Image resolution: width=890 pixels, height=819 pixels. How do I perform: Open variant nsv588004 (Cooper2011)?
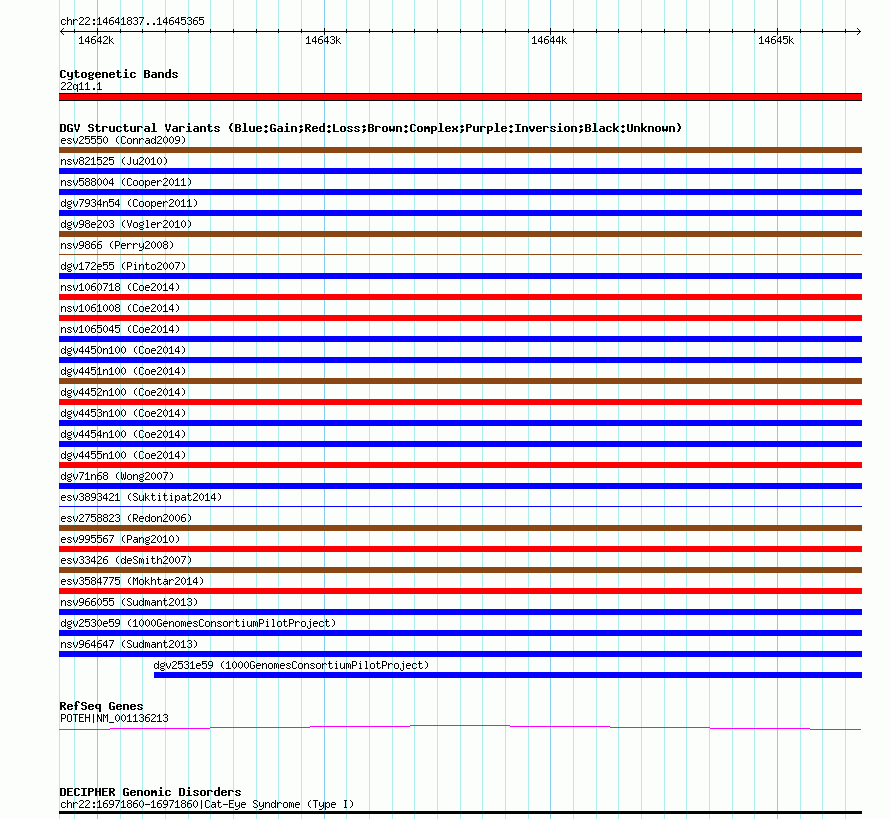click(x=126, y=182)
